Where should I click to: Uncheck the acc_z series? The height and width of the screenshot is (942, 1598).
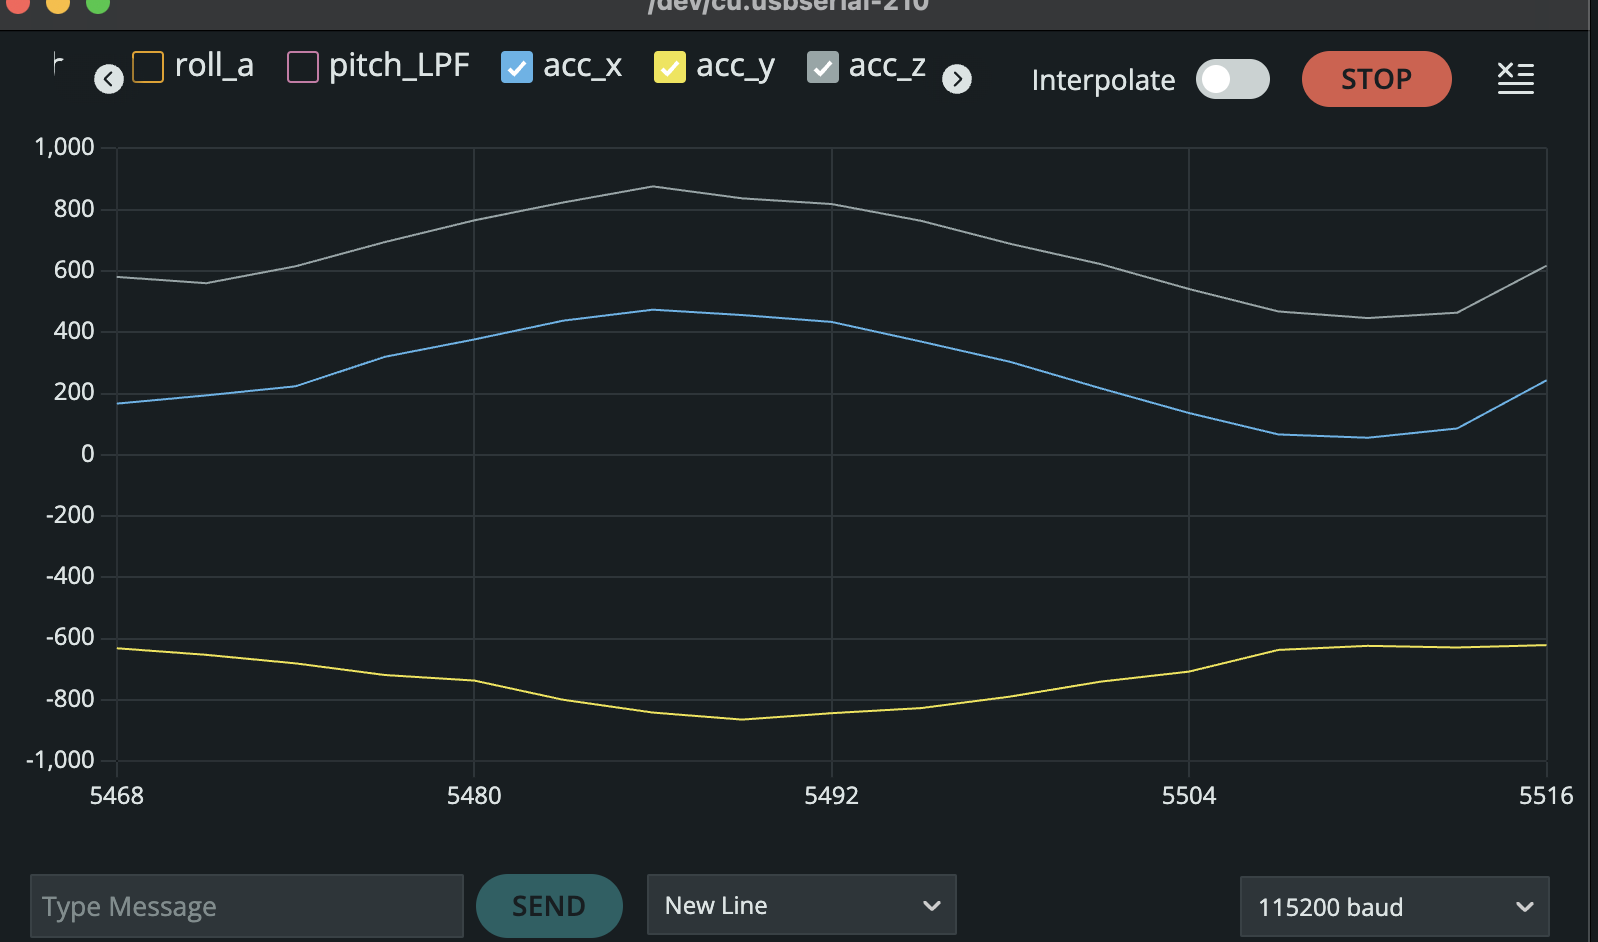pos(822,67)
